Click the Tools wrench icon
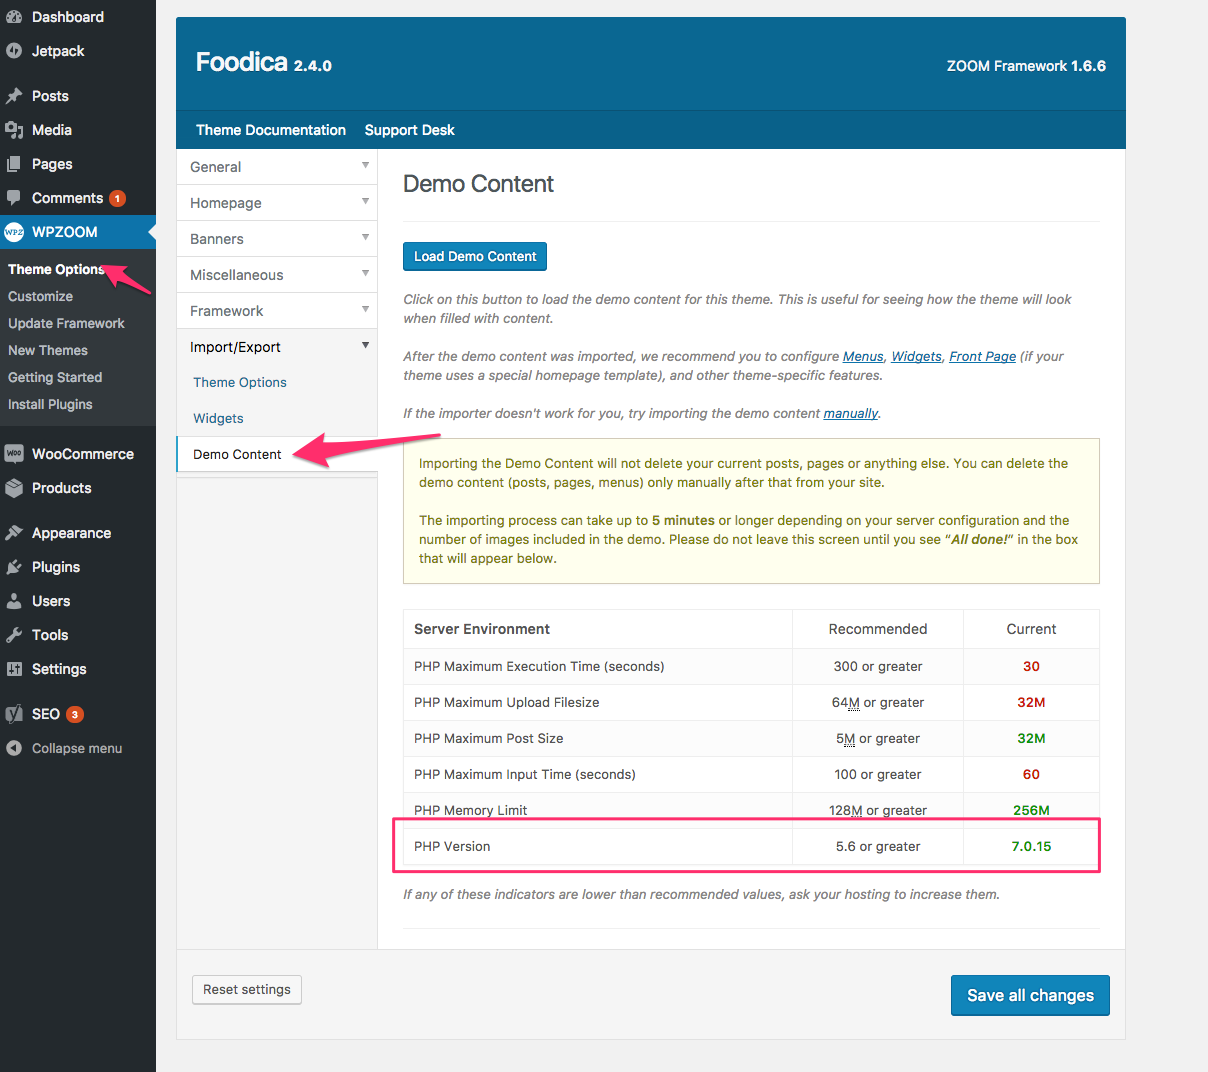1208x1072 pixels. tap(14, 635)
